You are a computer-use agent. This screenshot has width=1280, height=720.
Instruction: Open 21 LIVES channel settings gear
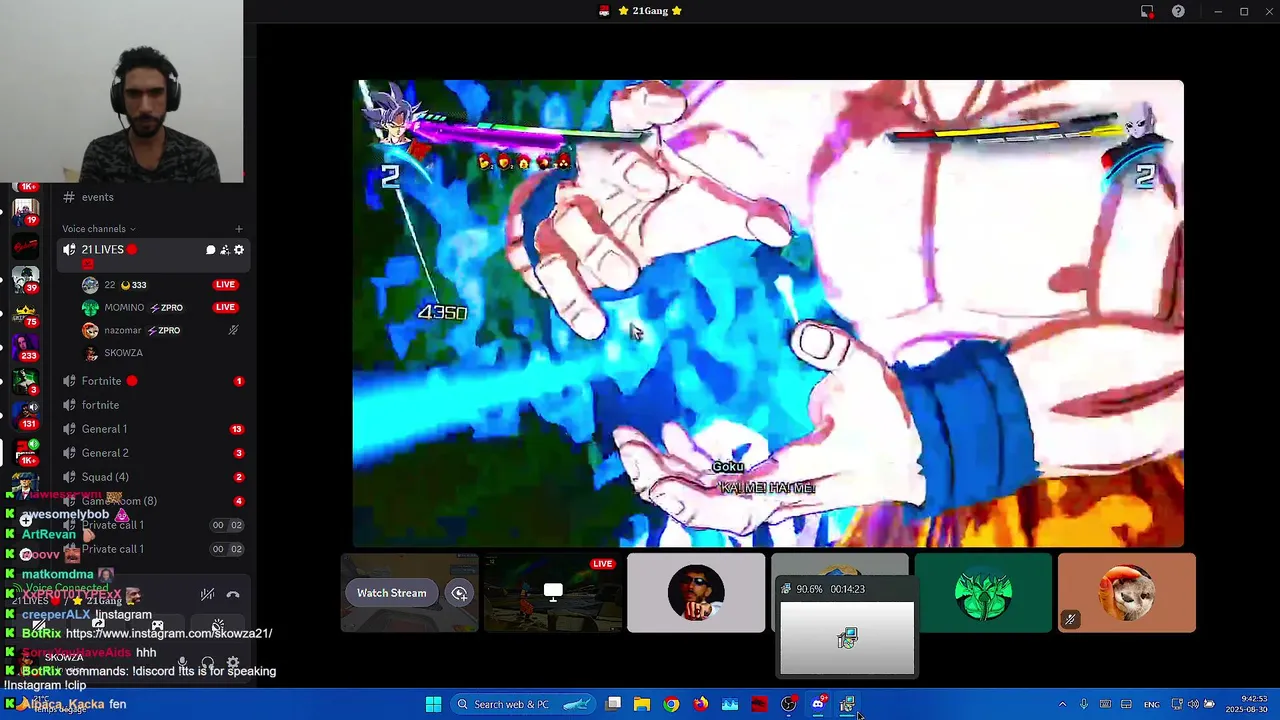[x=238, y=250]
